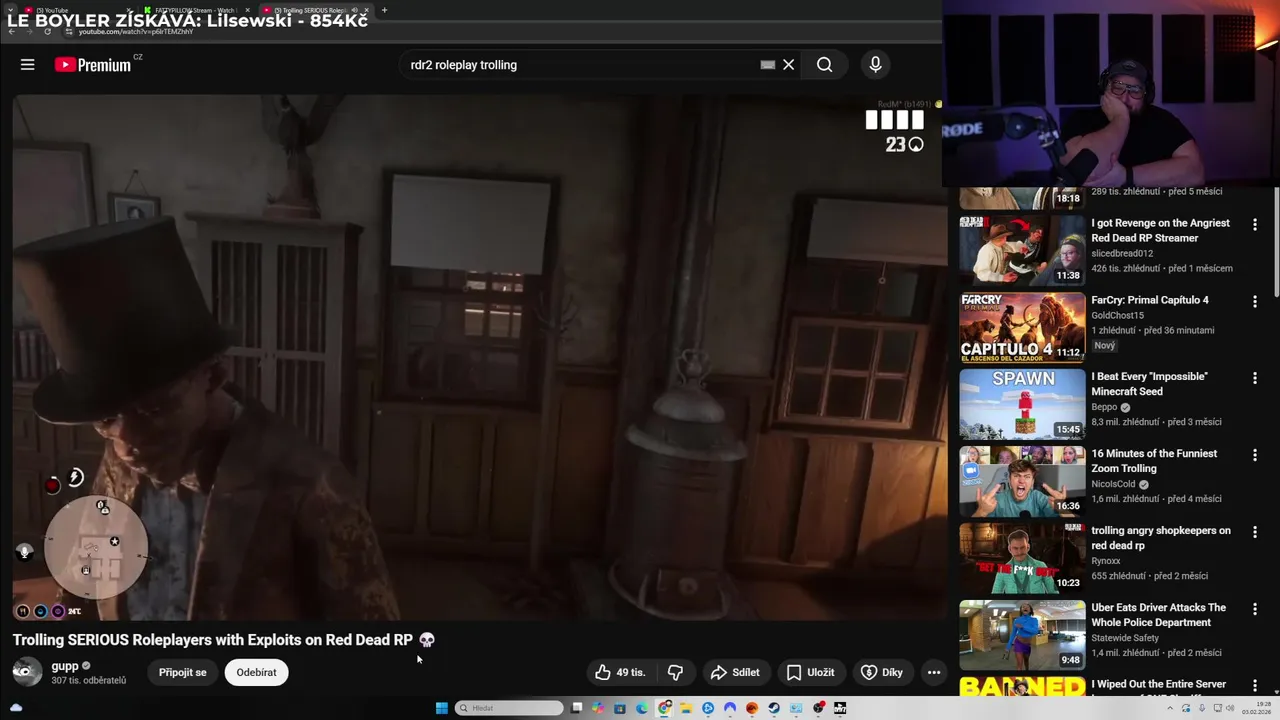Open Rynoxx channel link
This screenshot has height=720, width=1280.
[1106, 562]
